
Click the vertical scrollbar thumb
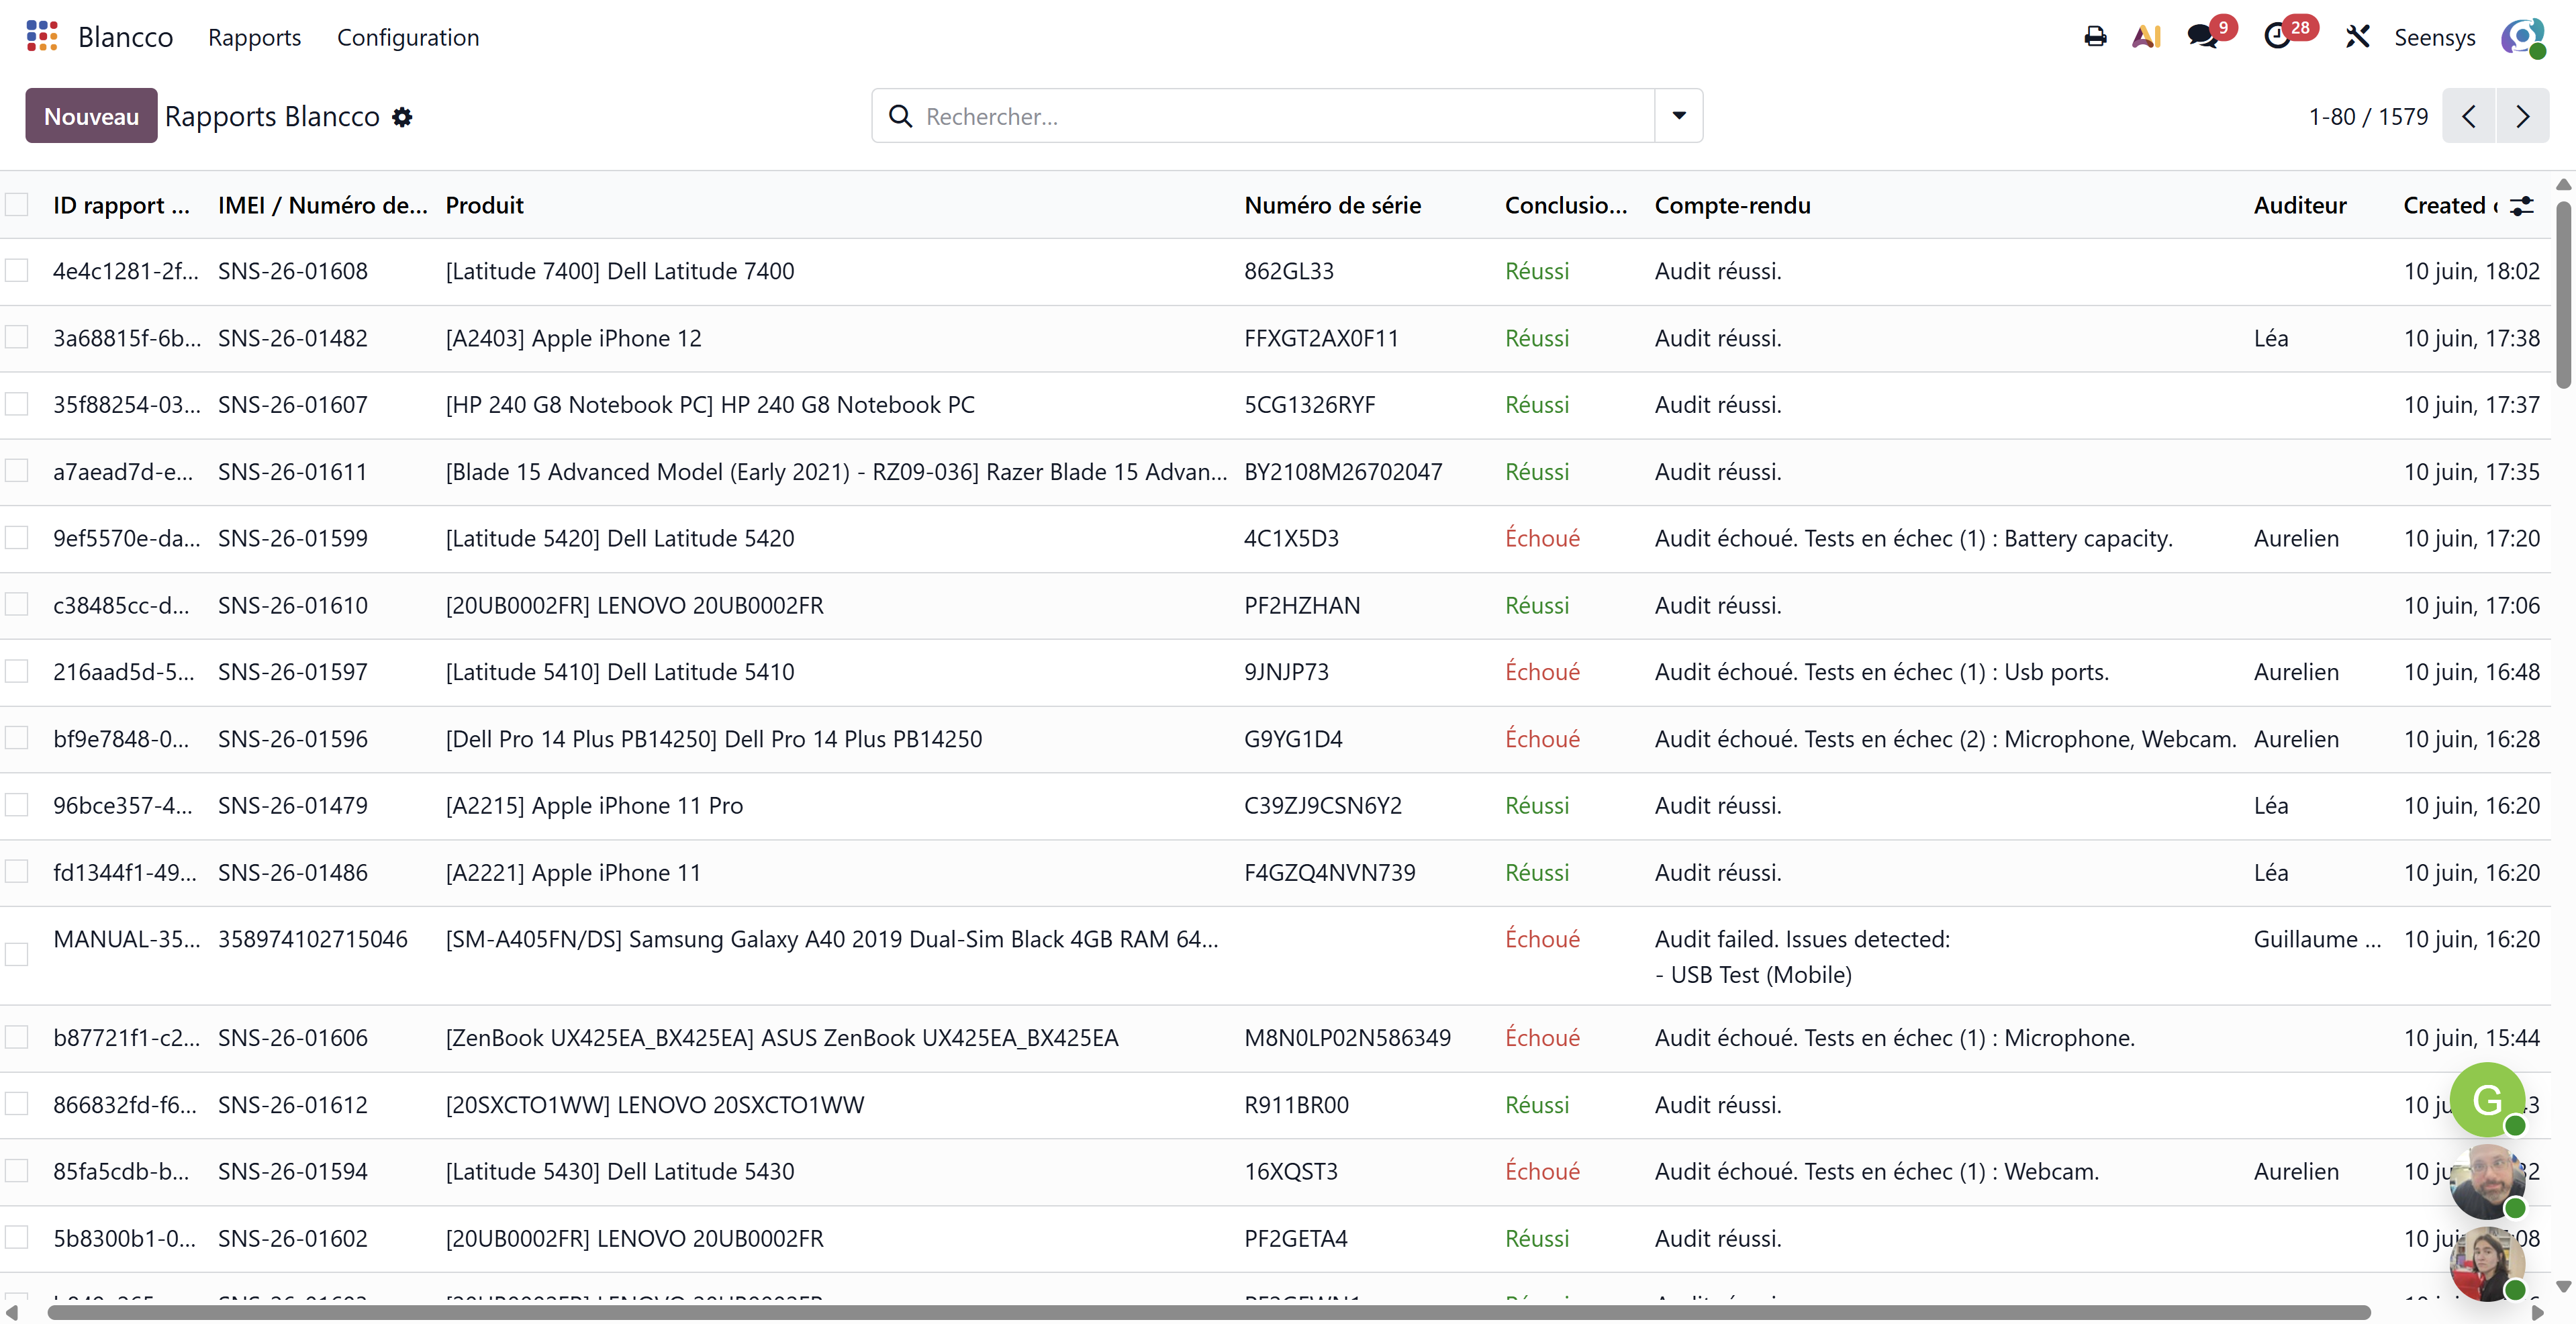pyautogui.click(x=2564, y=295)
